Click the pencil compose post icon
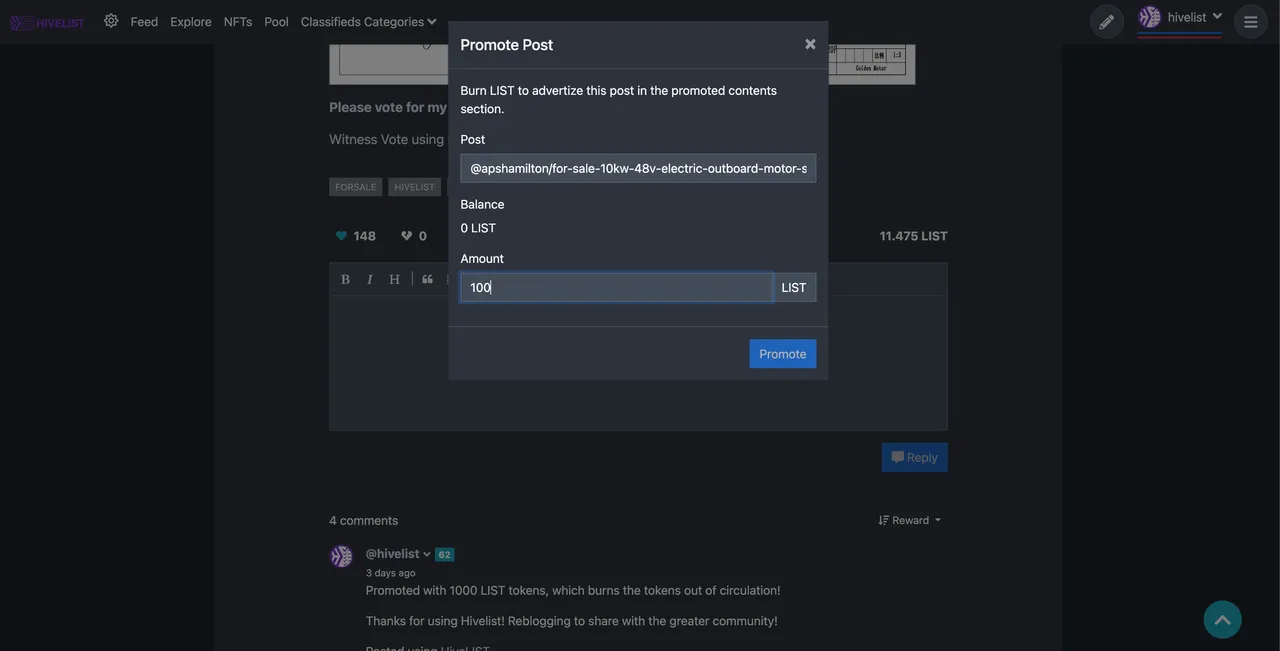The image size is (1280, 651). coord(1107,22)
